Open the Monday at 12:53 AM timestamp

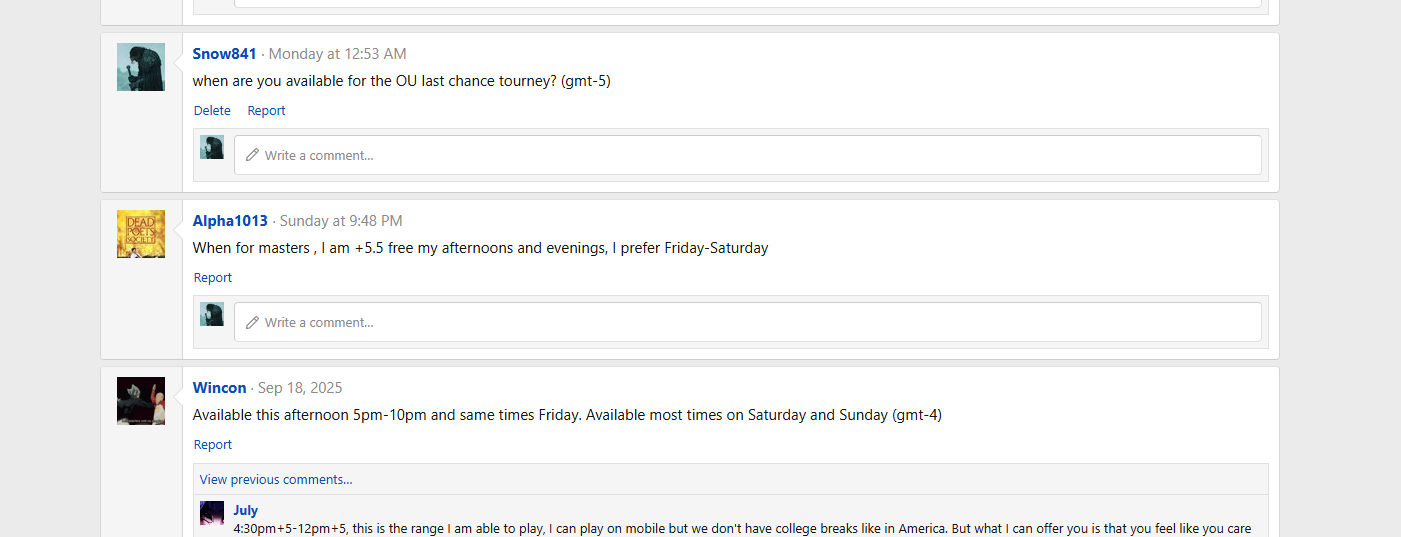[x=337, y=54]
